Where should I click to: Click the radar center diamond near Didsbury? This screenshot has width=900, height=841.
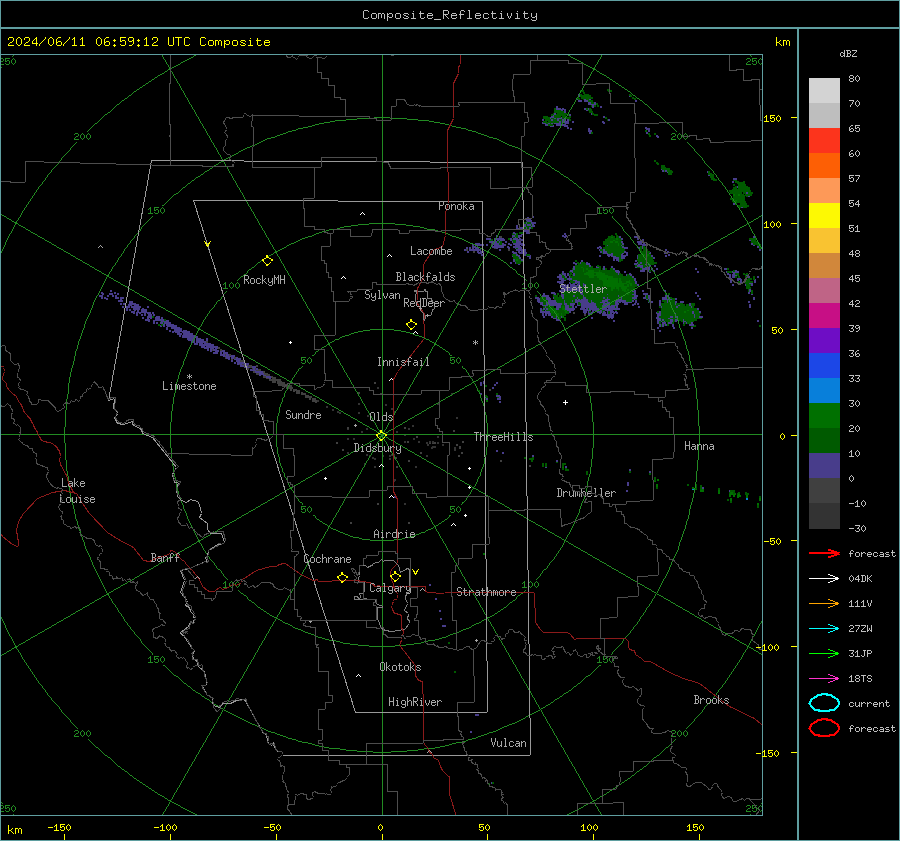tap(381, 436)
